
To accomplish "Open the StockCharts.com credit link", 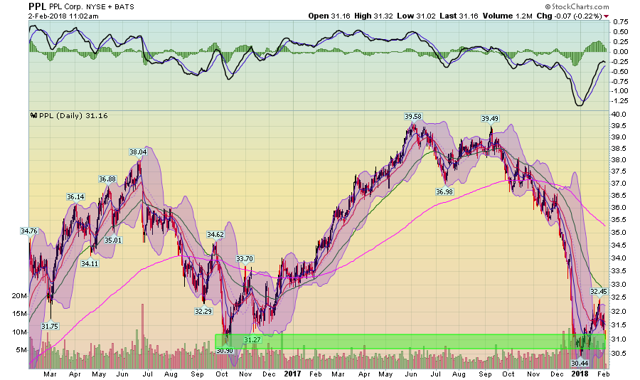I will (x=577, y=7).
